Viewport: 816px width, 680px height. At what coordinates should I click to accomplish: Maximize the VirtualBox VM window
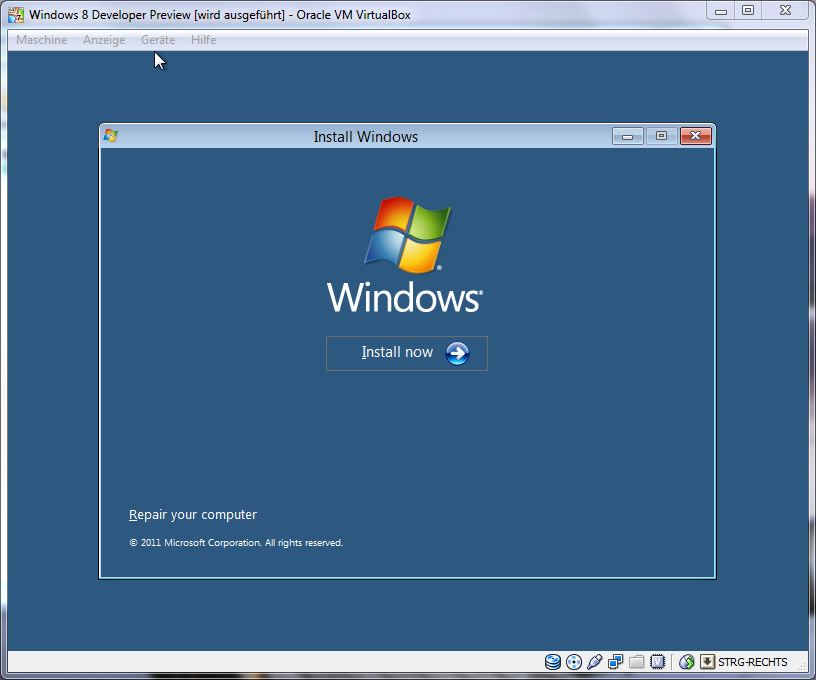click(748, 11)
